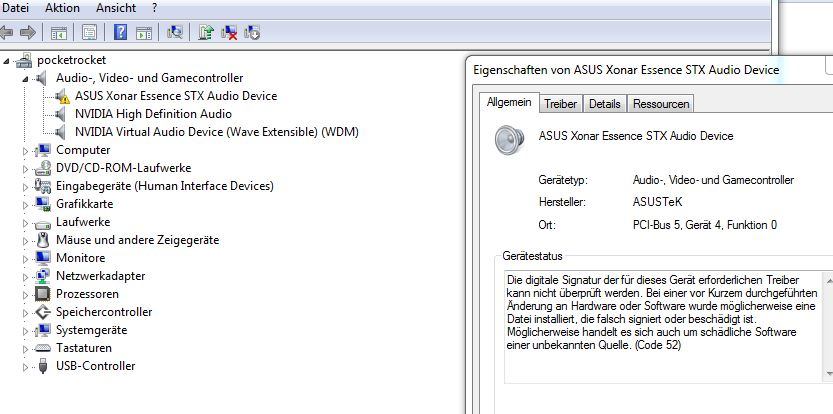Expand the Prozessoren category arrow
Image resolution: width=833 pixels, height=414 pixels.
(25, 295)
